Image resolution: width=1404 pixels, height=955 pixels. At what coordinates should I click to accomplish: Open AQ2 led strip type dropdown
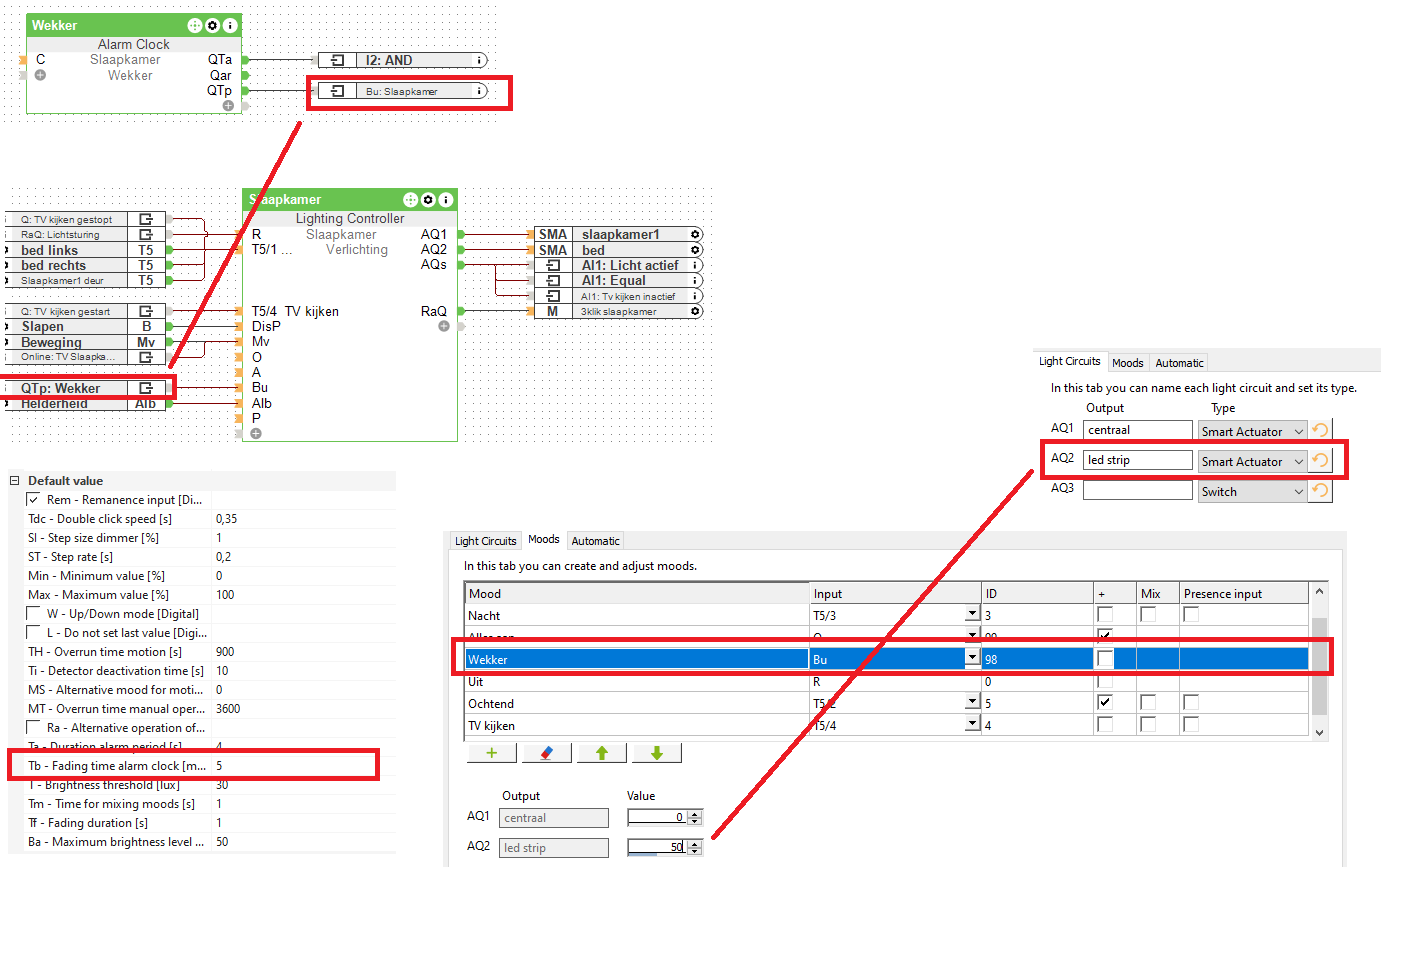[1299, 461]
